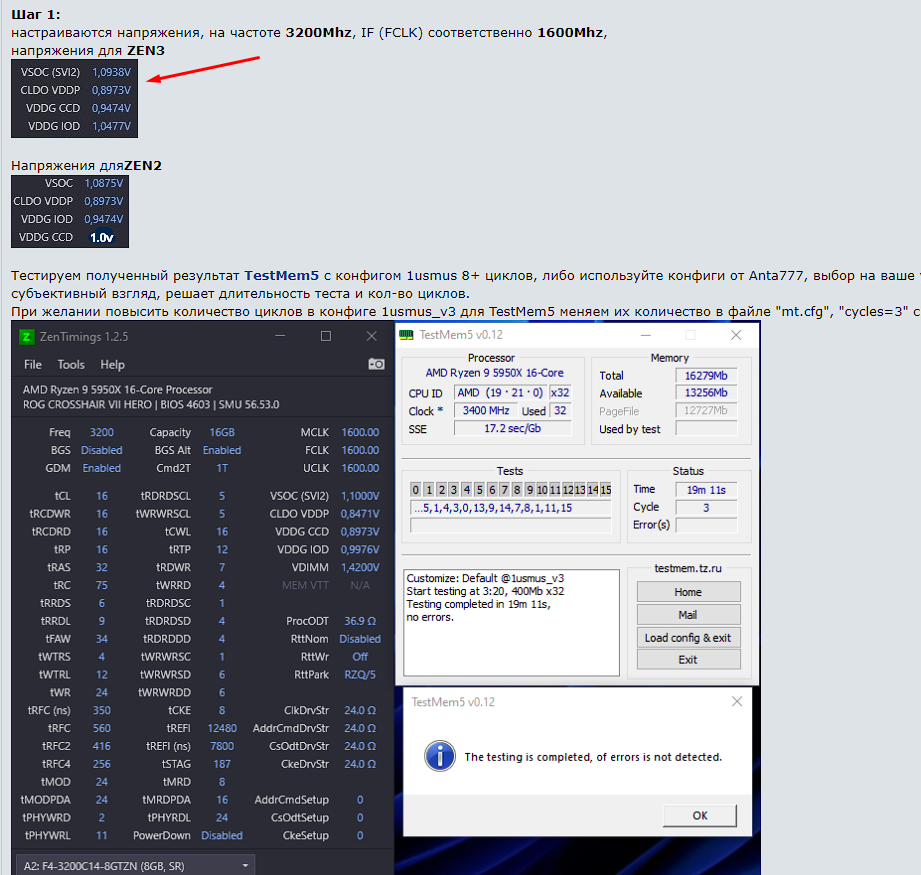Click ROG CROSSHAIR VII HERO BIOS info line

(x=151, y=405)
